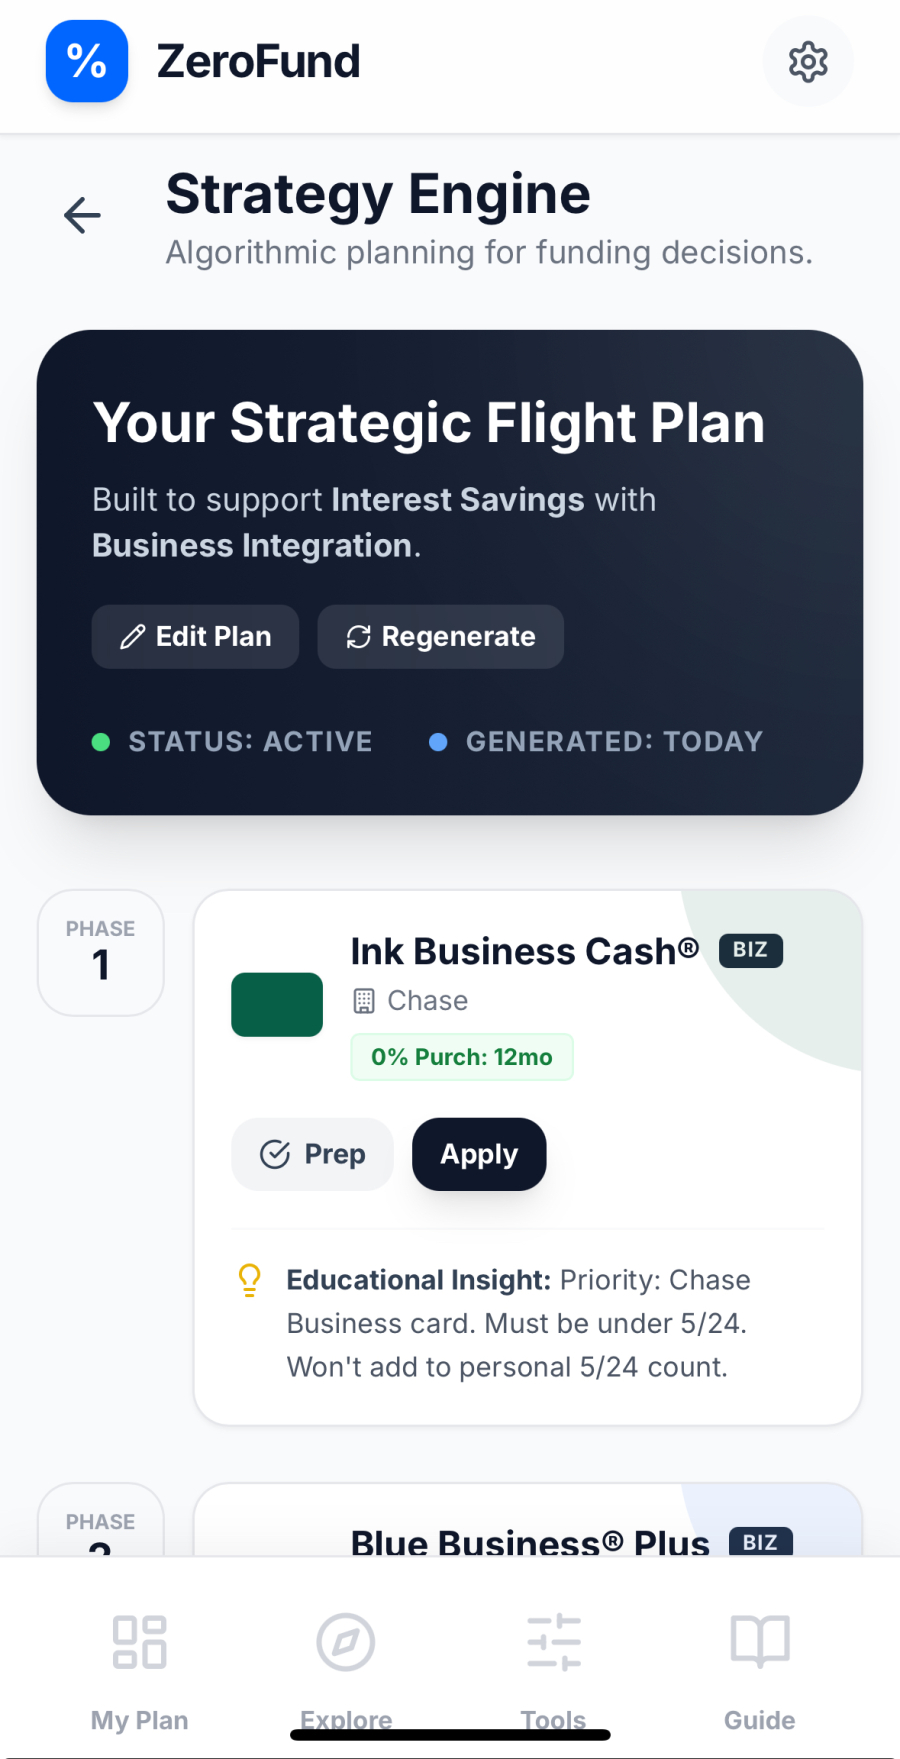The height and width of the screenshot is (1759, 900).
Task: Toggle Prep for Ink Business Cash
Action: [312, 1154]
